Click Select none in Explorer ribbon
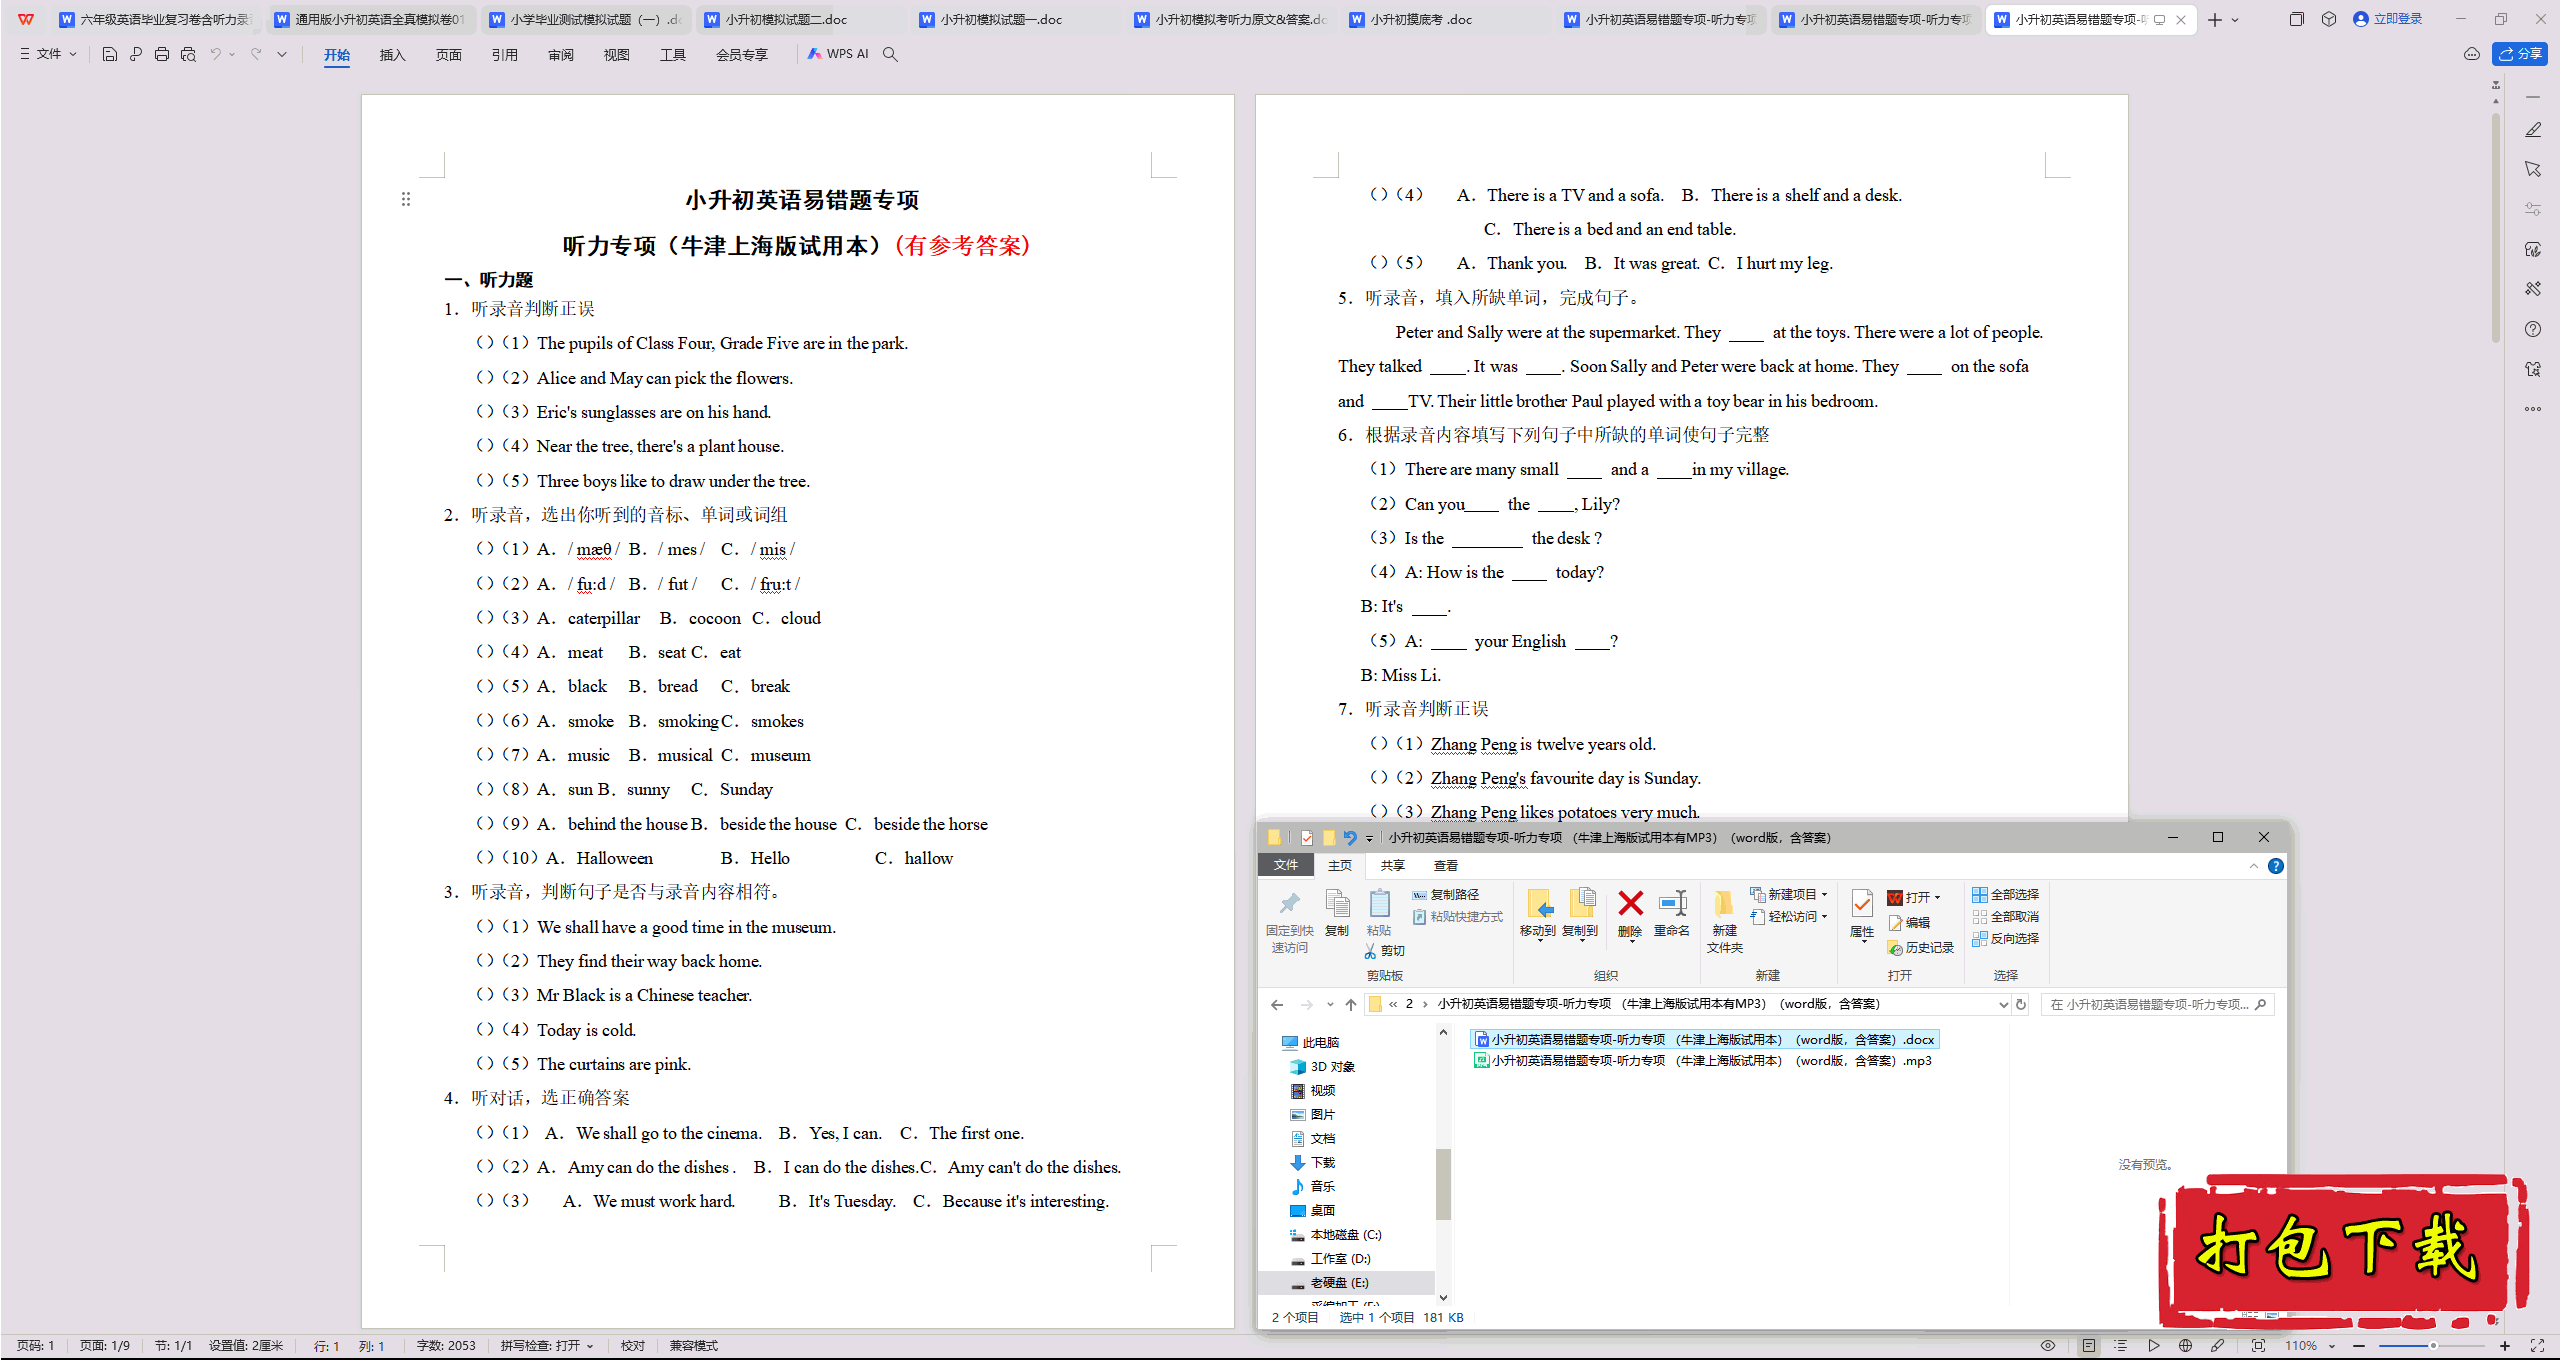 pyautogui.click(x=2005, y=917)
